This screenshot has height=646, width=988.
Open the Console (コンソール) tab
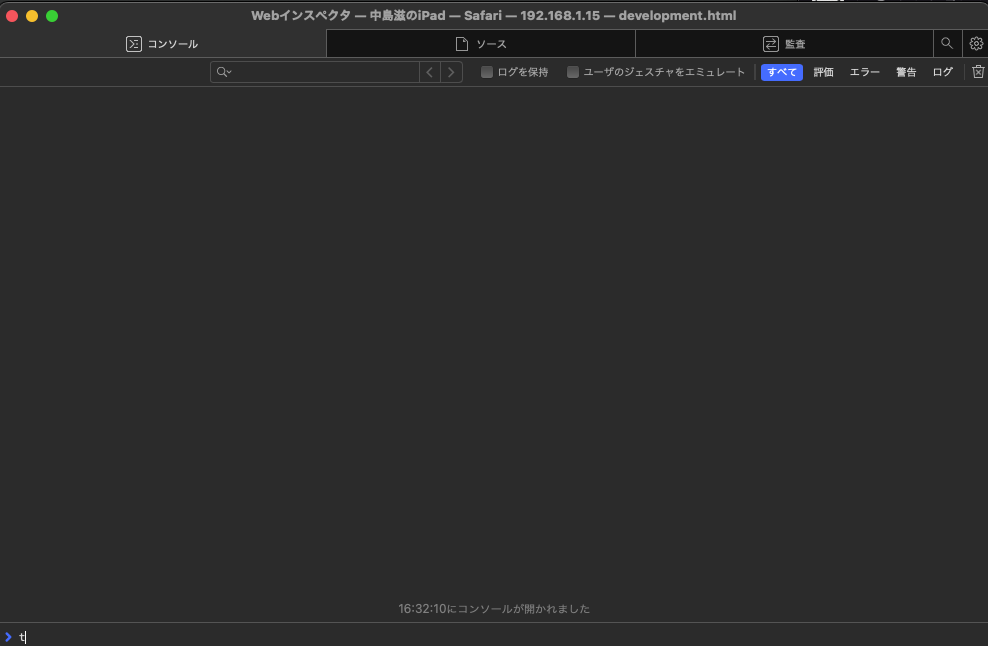[x=163, y=43]
